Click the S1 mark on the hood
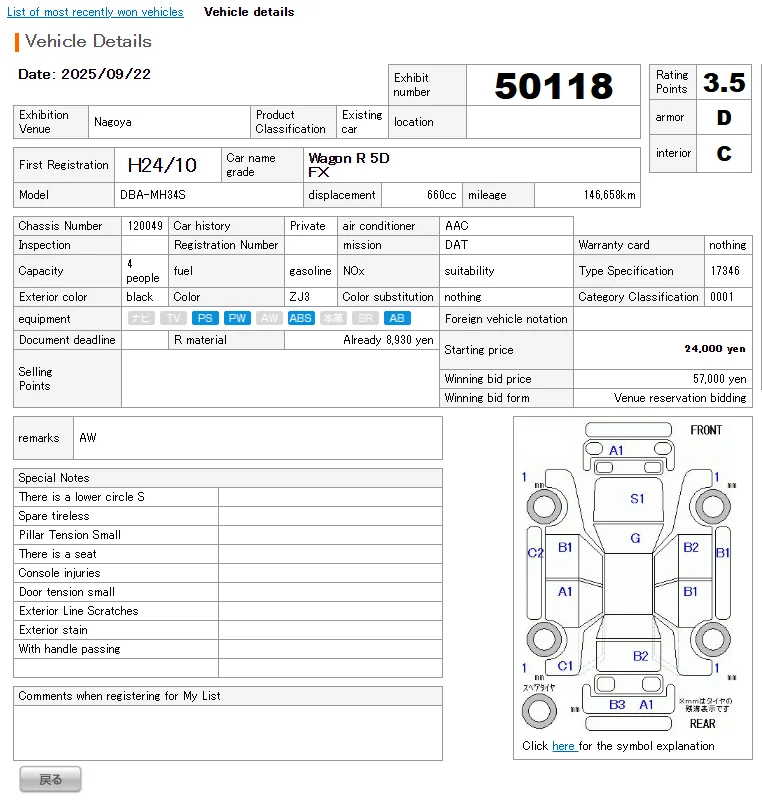762x802 pixels. coord(637,498)
